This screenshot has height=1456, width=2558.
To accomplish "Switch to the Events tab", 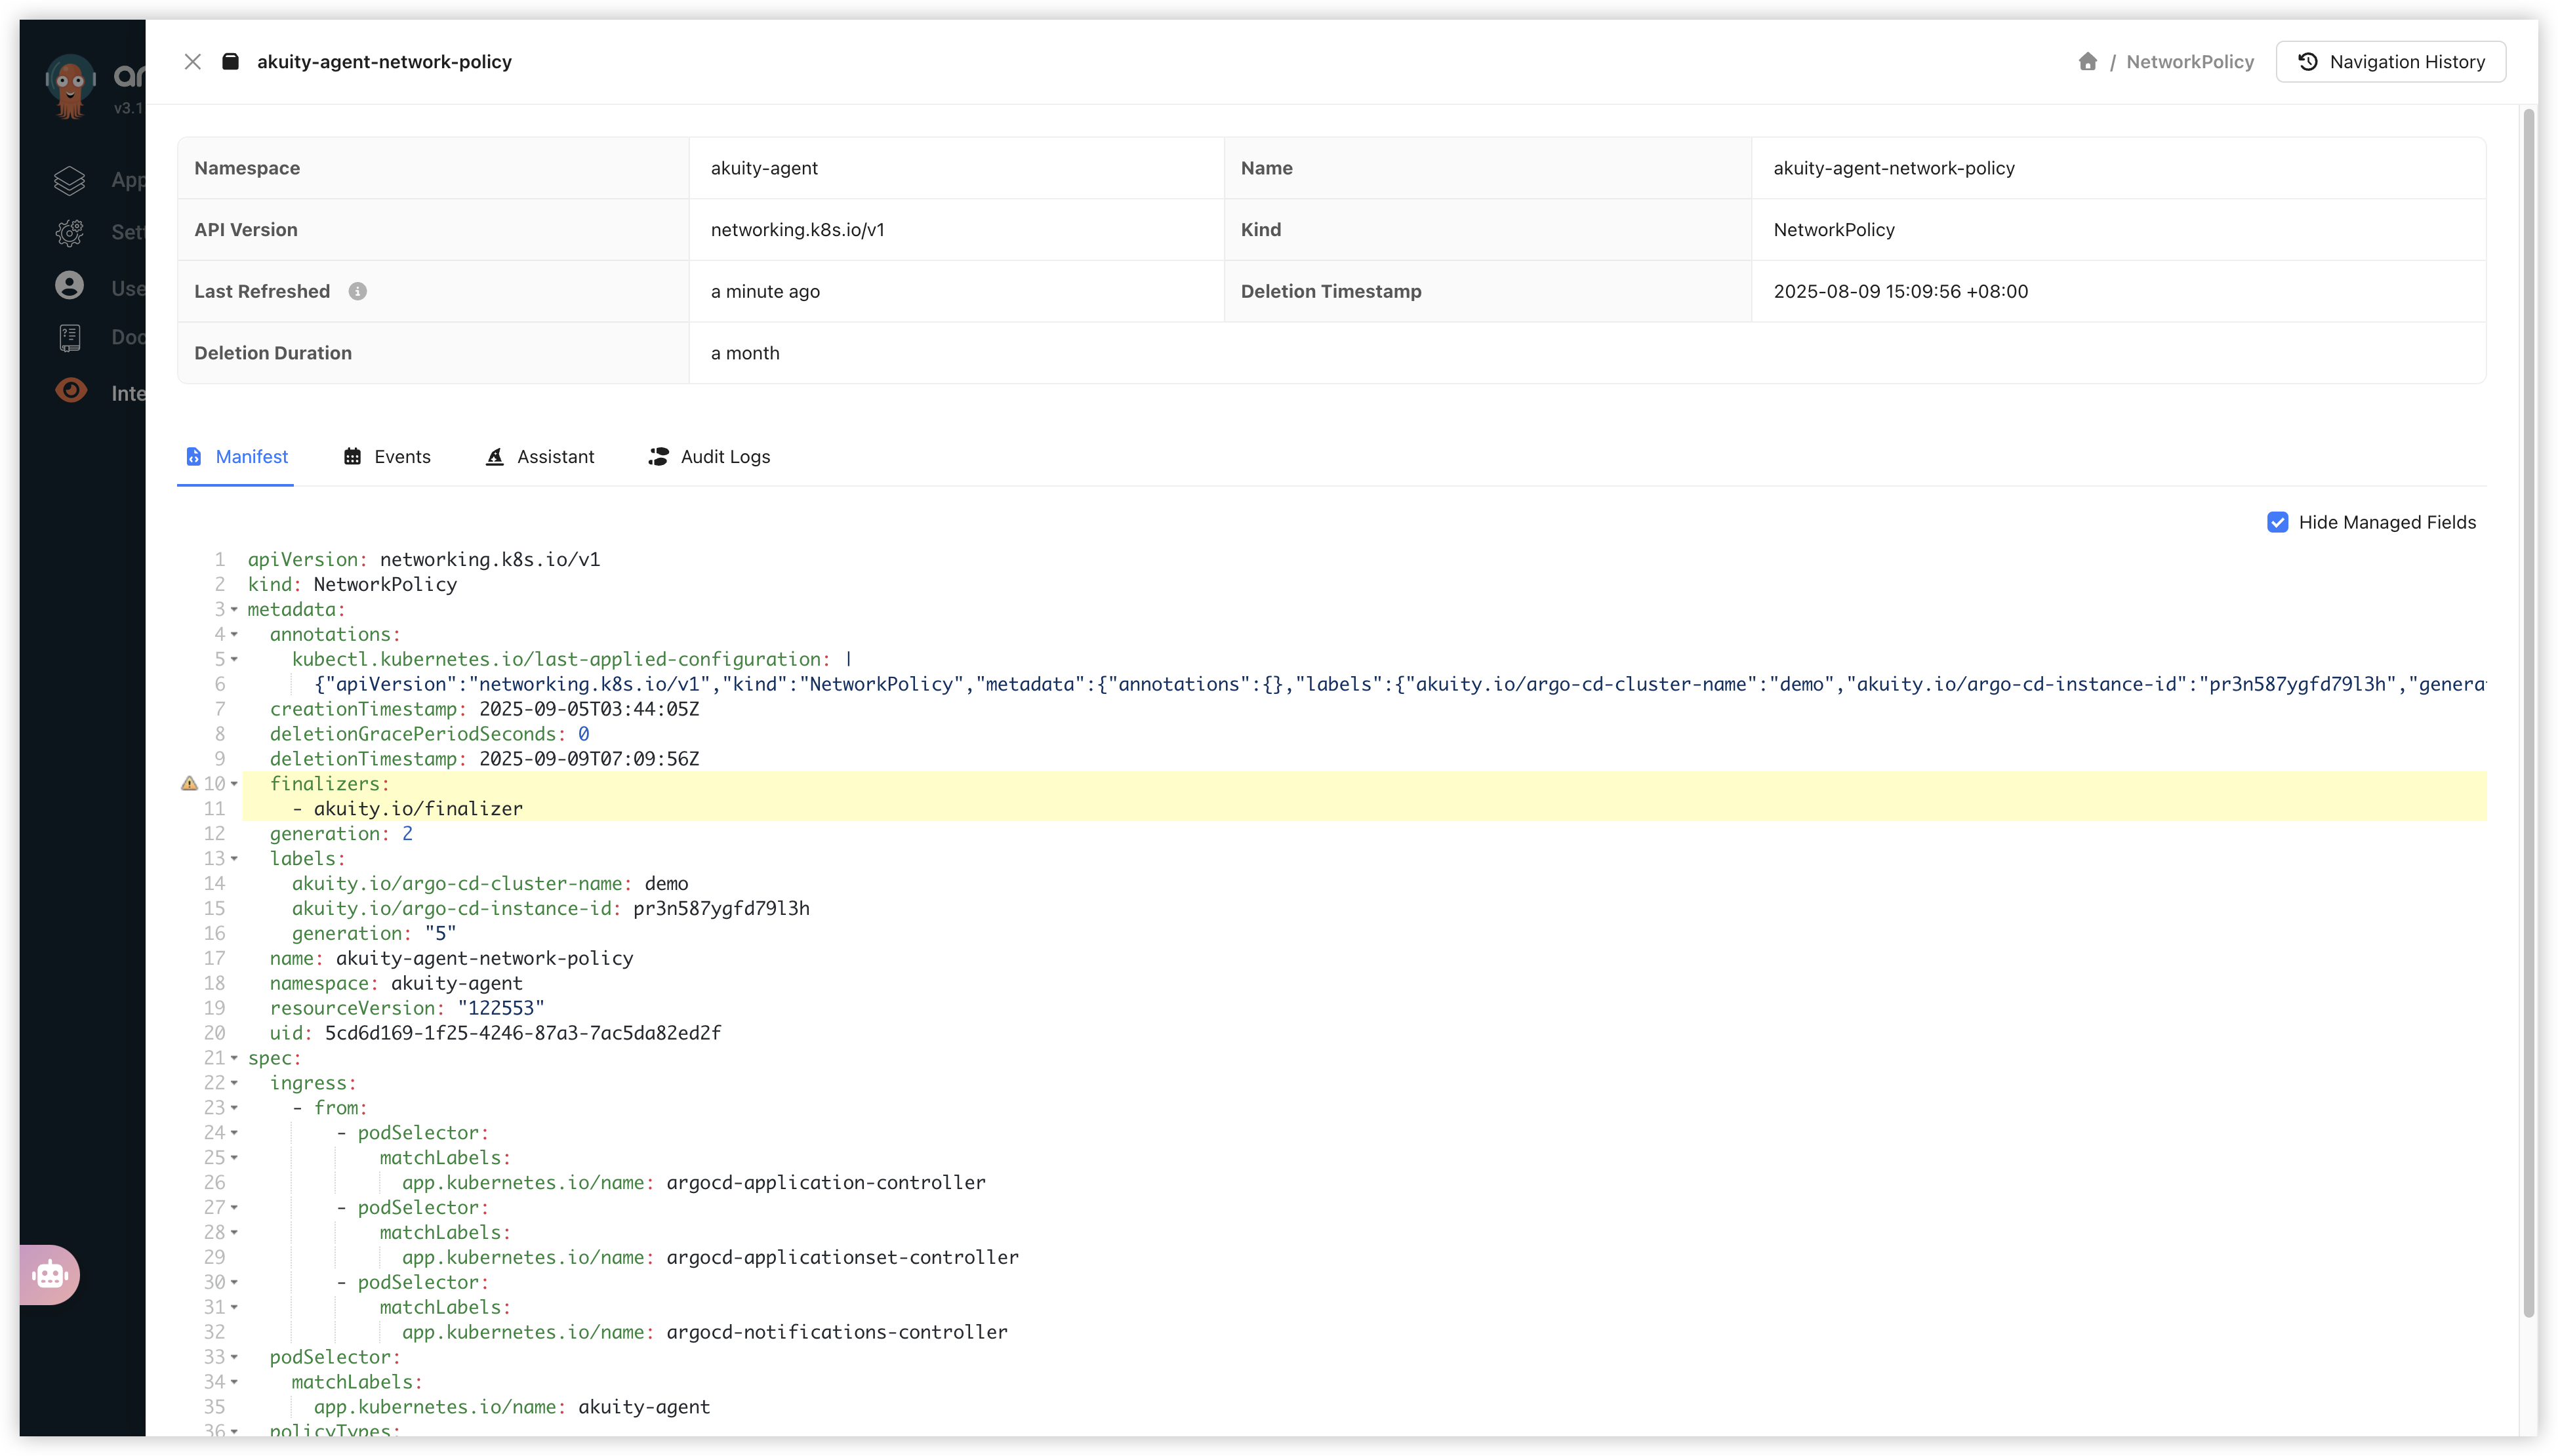I will pos(387,457).
